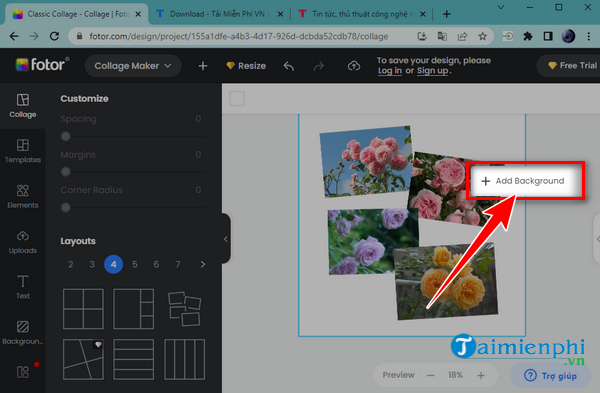Select layout count 7
The width and height of the screenshot is (600, 393).
178,264
